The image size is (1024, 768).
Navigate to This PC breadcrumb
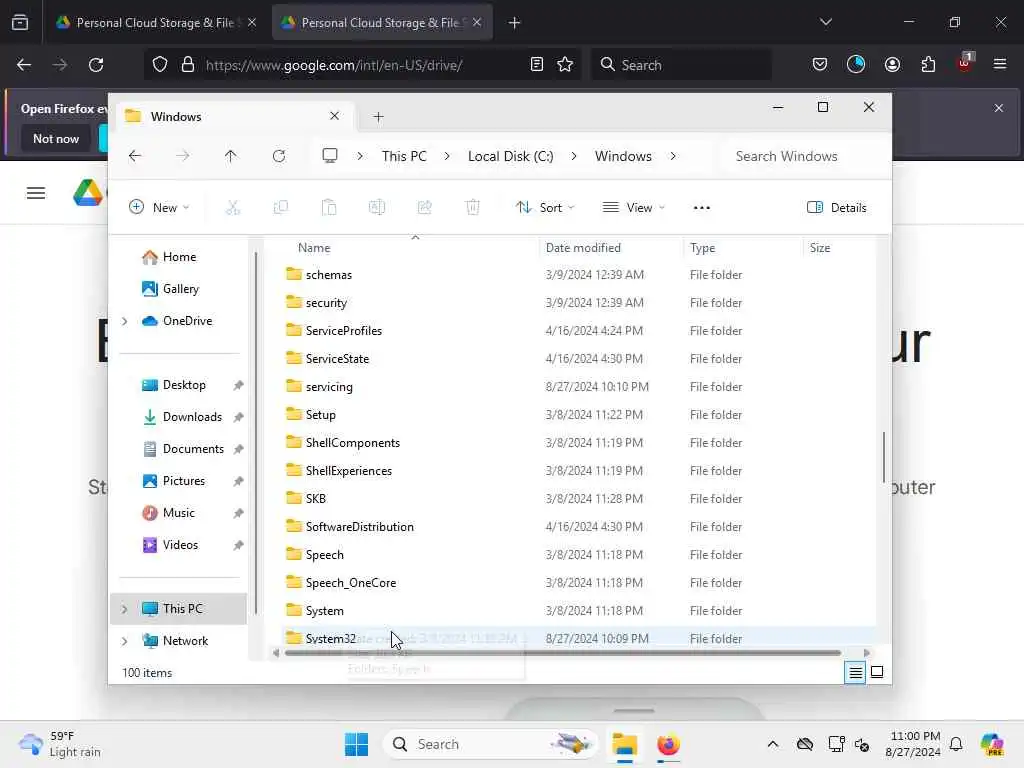[404, 156]
